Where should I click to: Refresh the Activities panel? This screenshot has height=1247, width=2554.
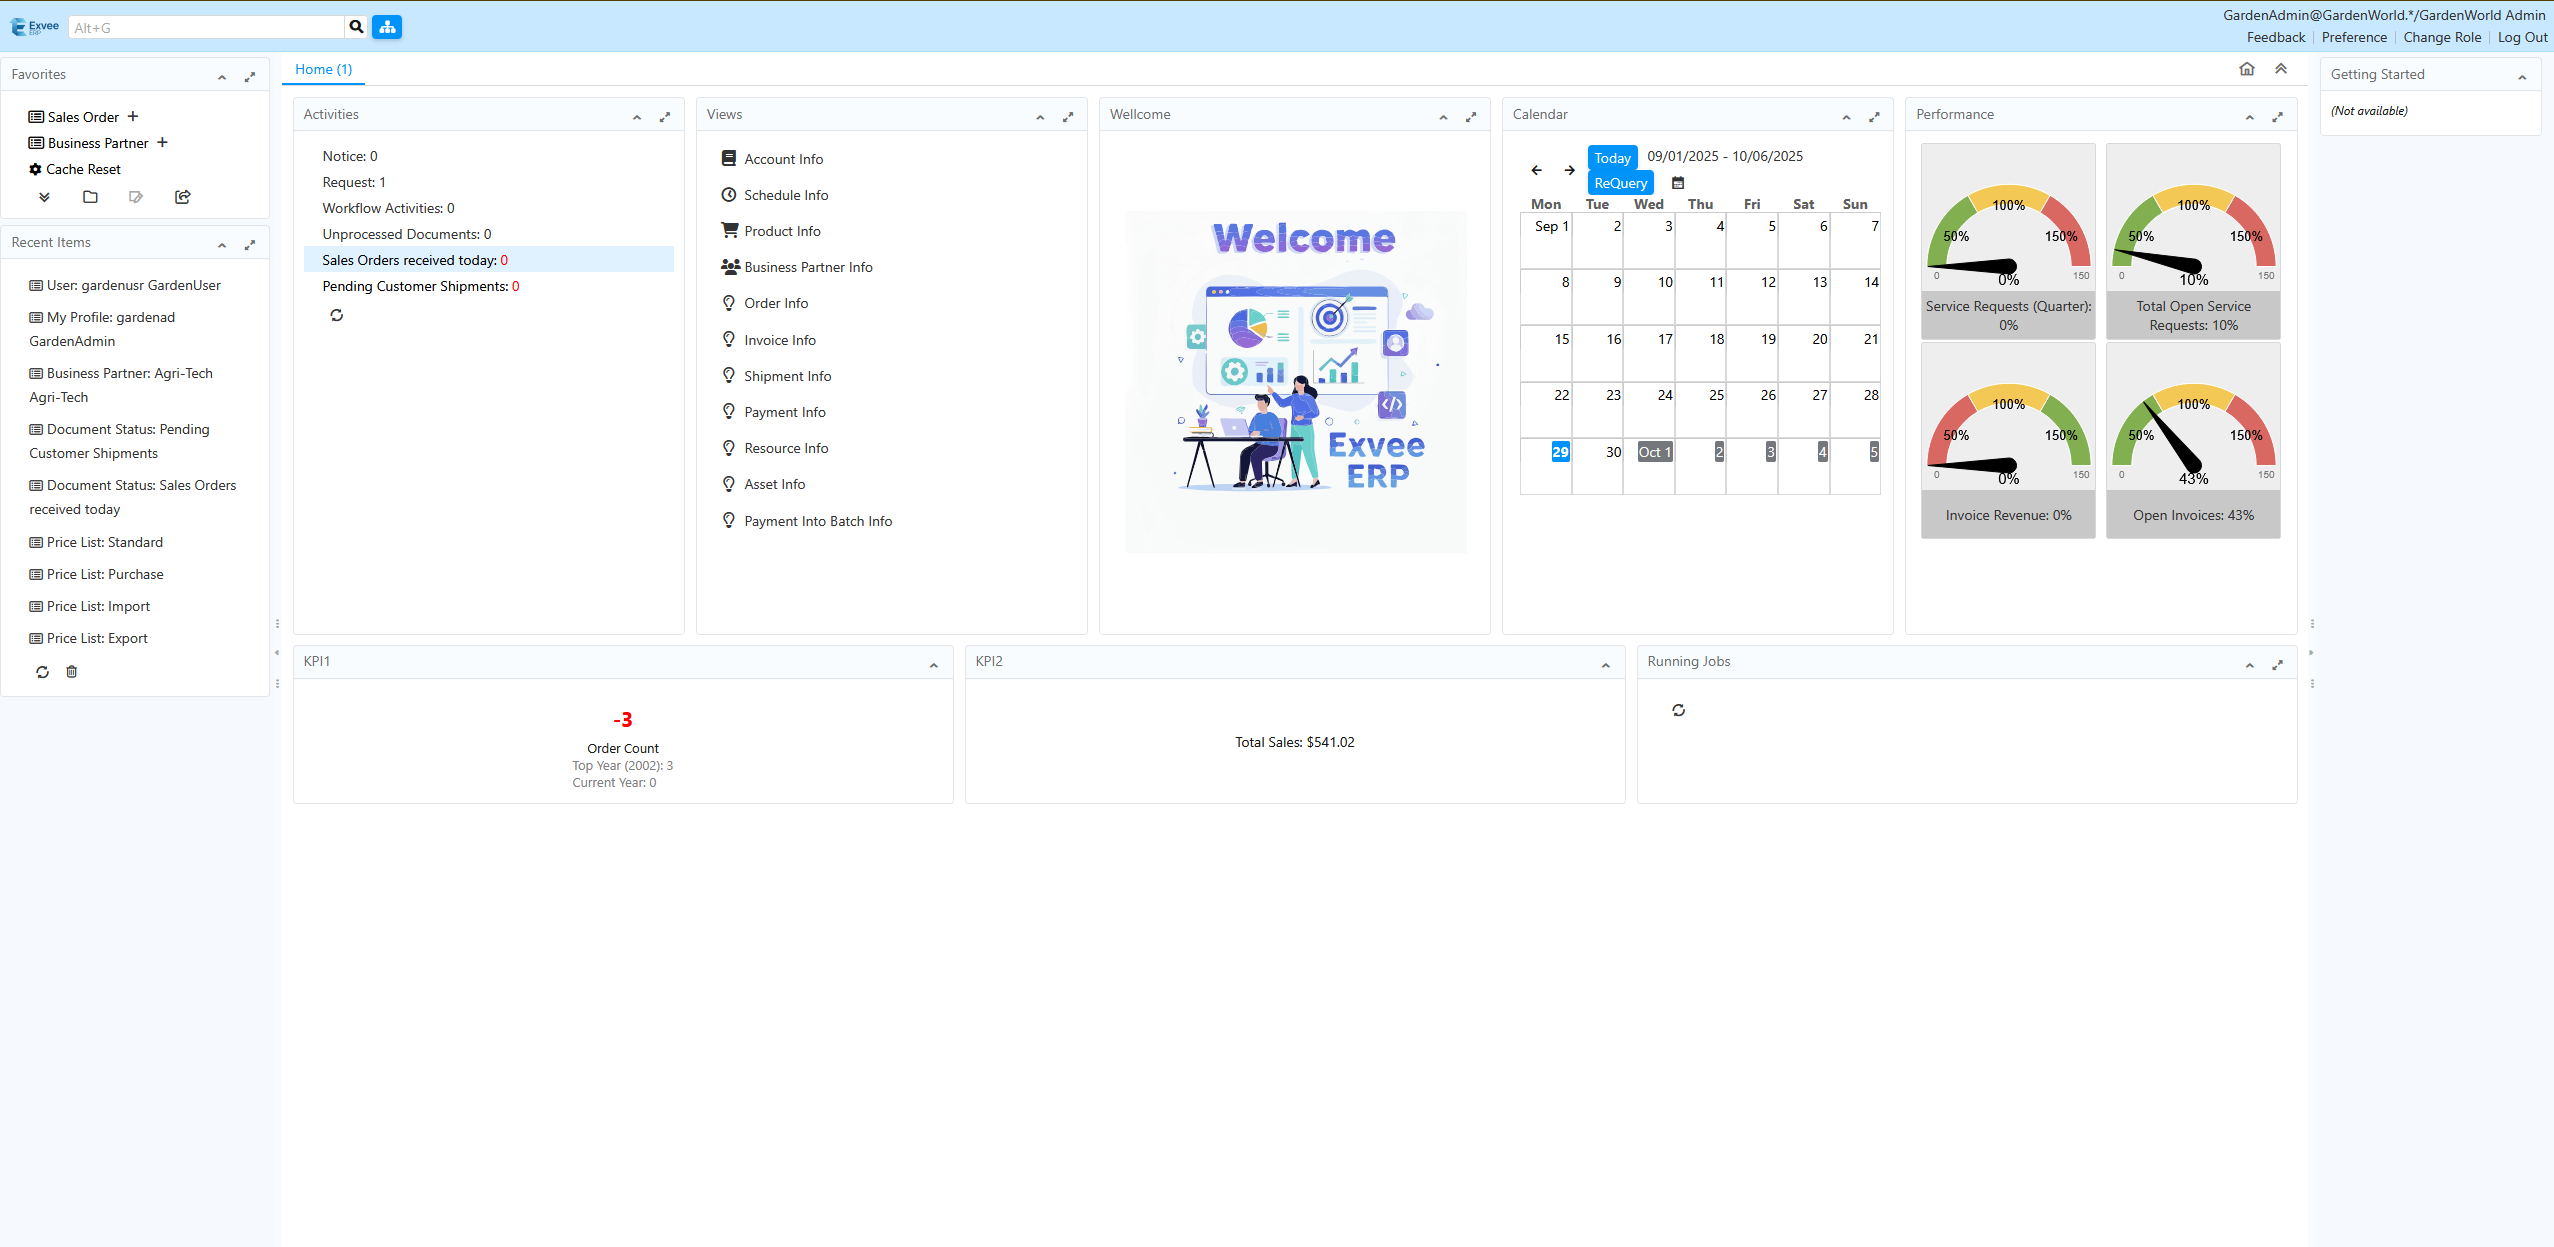click(x=337, y=315)
